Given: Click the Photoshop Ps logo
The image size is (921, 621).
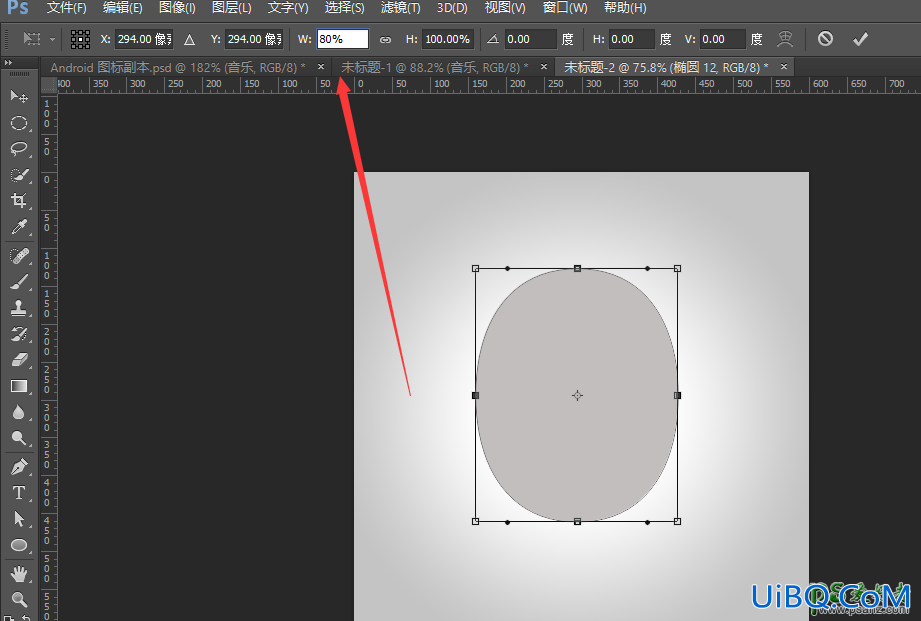Looking at the screenshot, I should point(18,8).
